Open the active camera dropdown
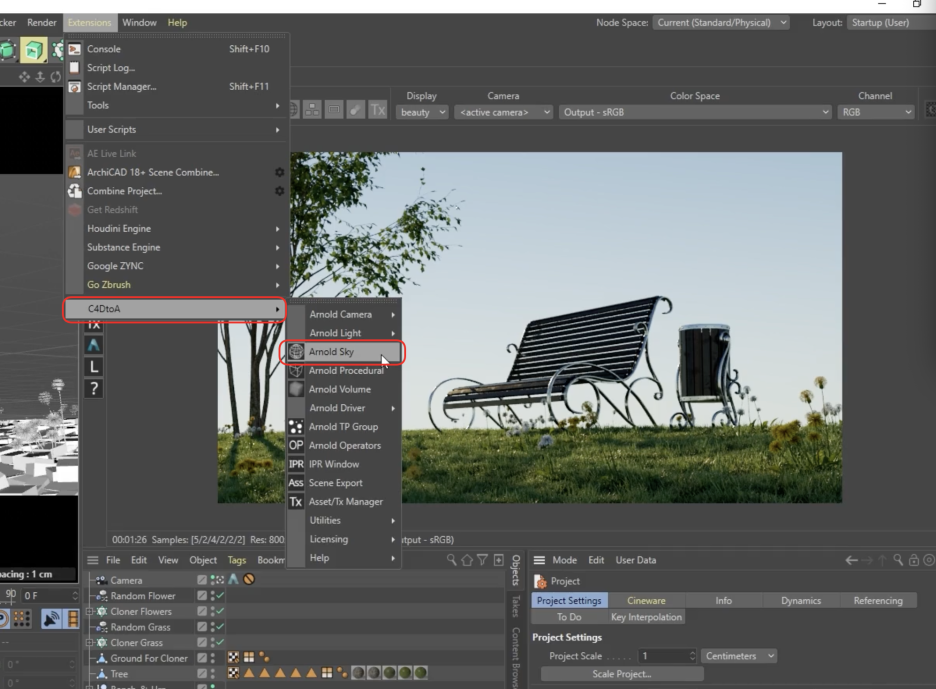 [x=503, y=112]
